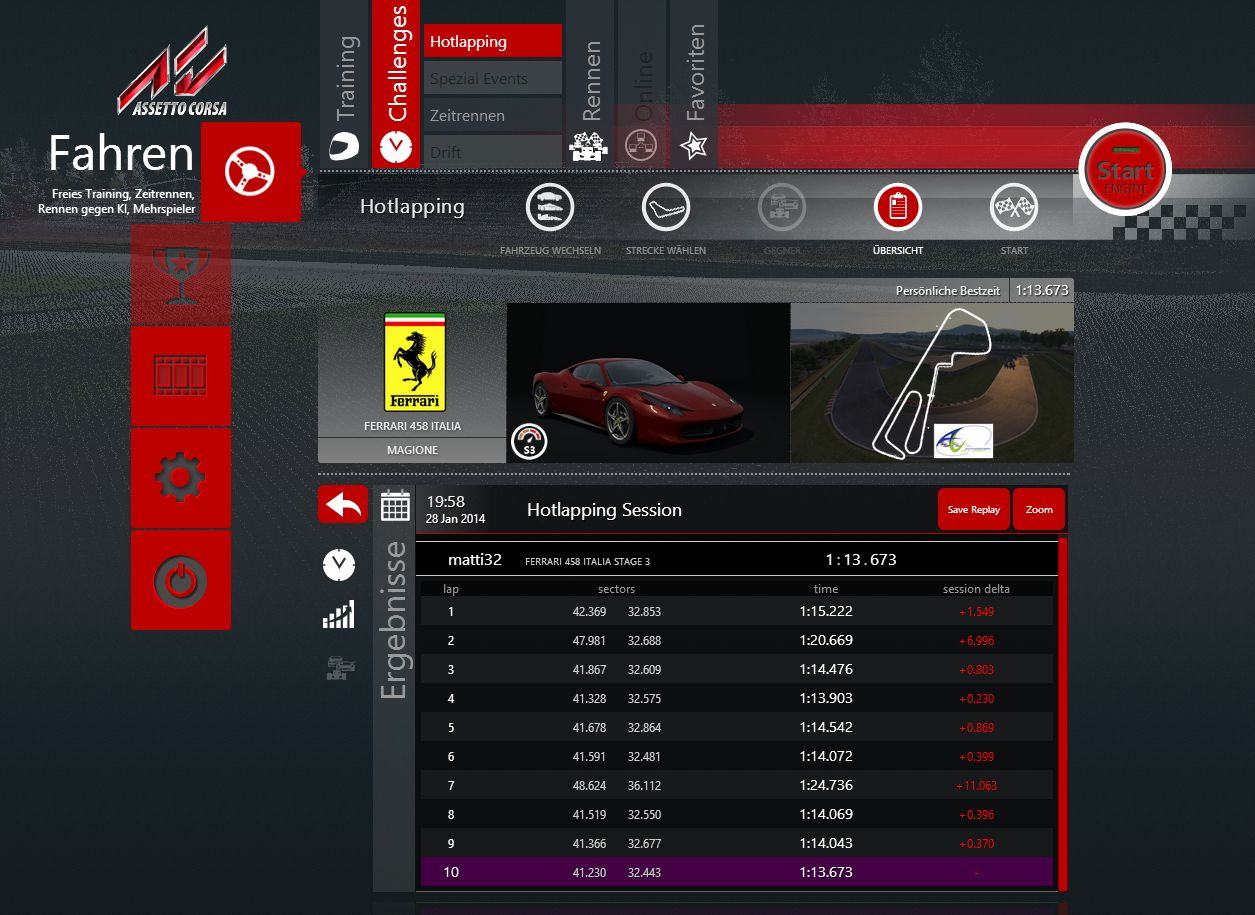Open the film strip replay tile

point(181,376)
